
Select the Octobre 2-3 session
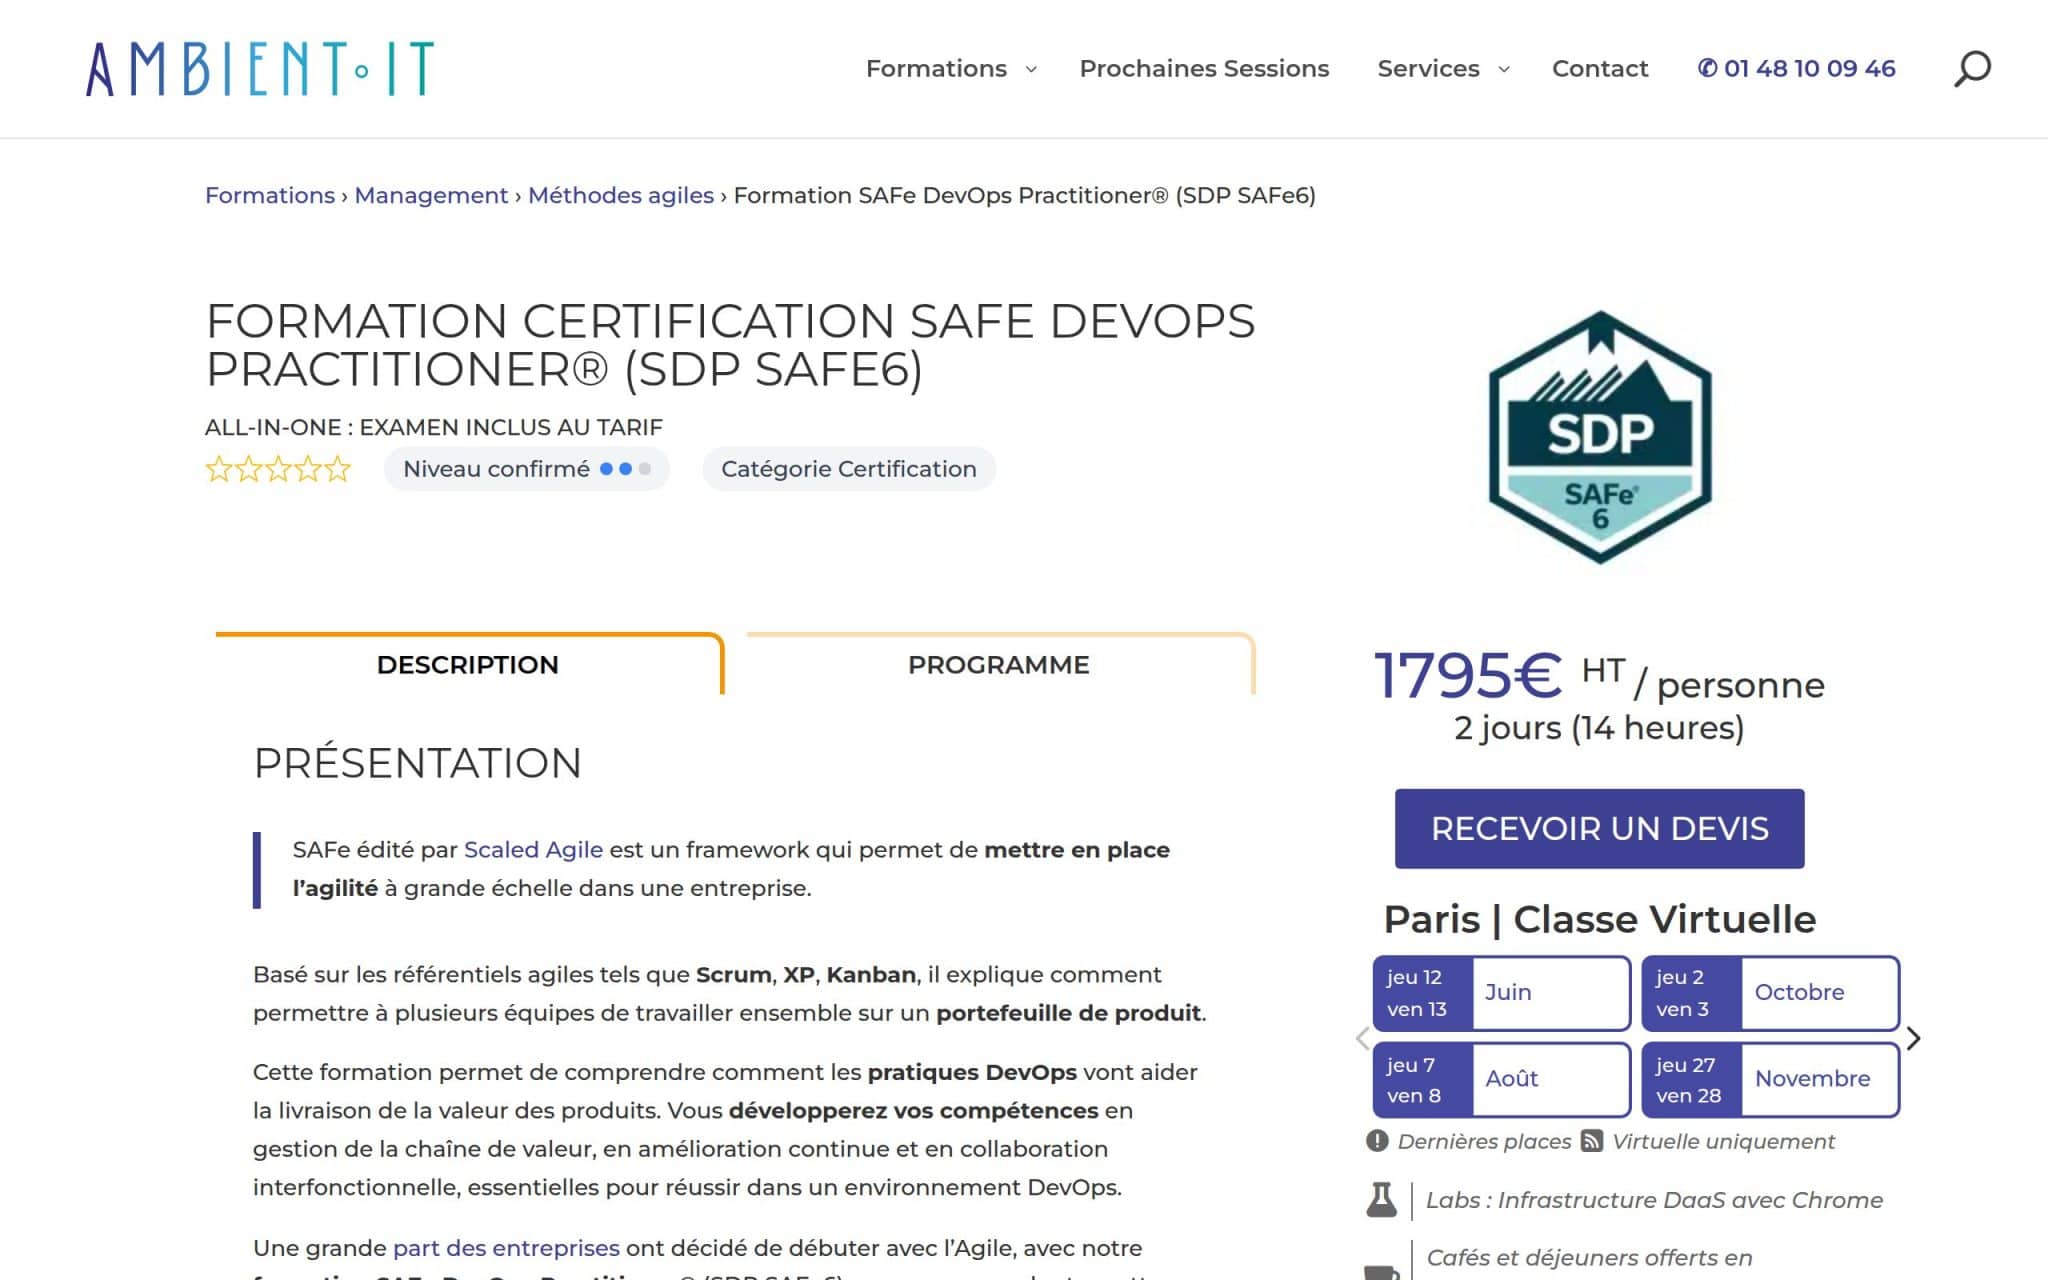tap(1770, 993)
